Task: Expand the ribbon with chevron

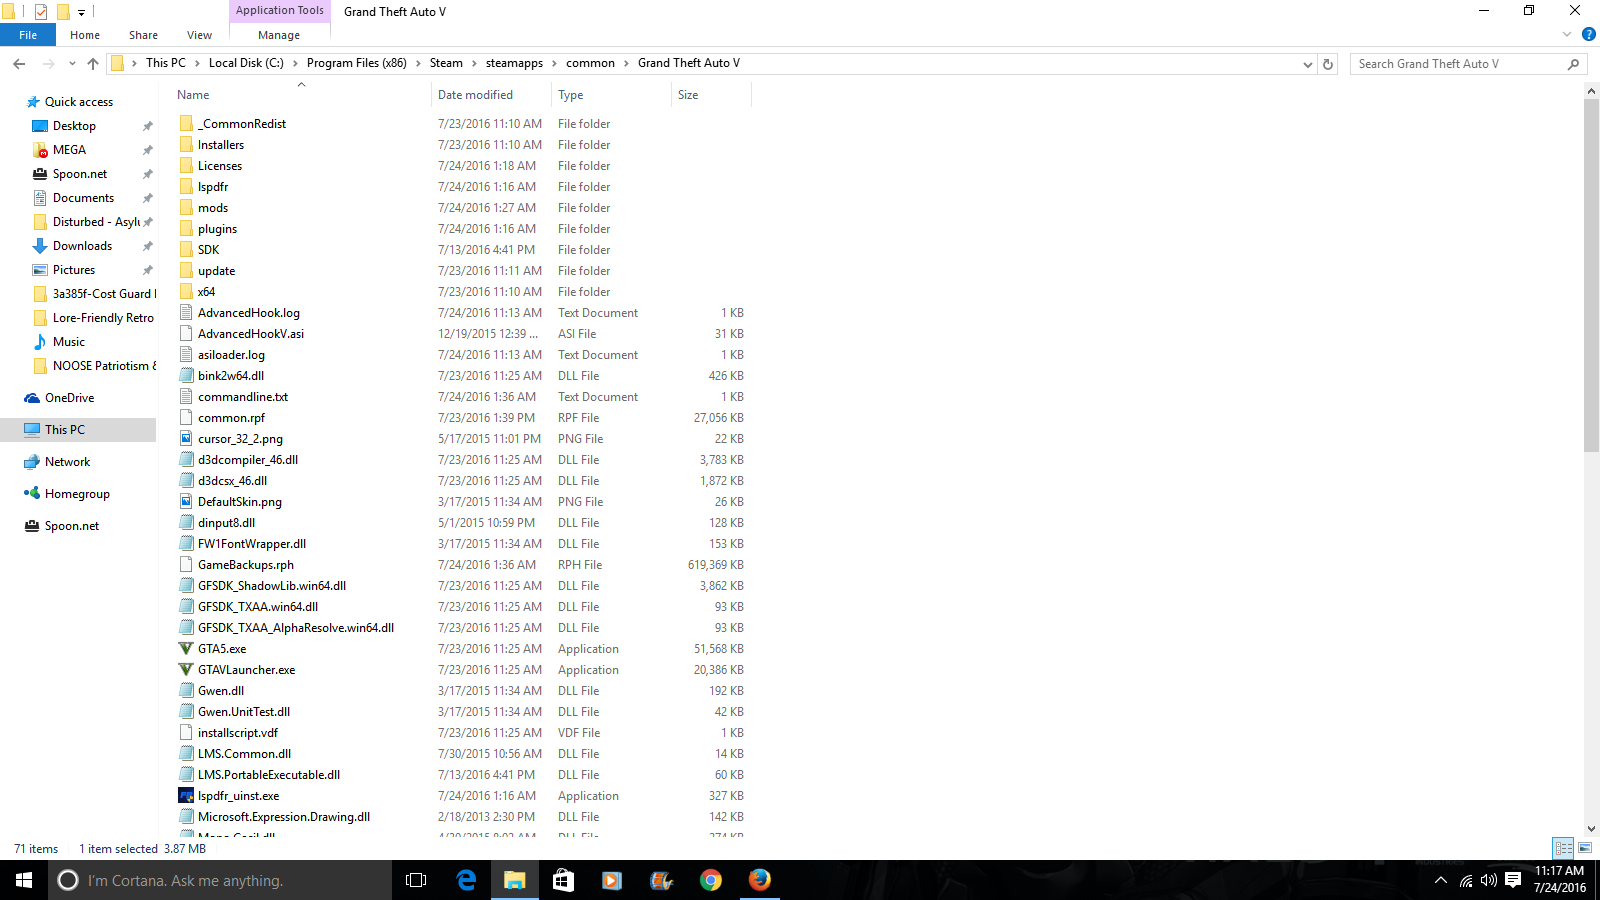Action: coord(1567,35)
